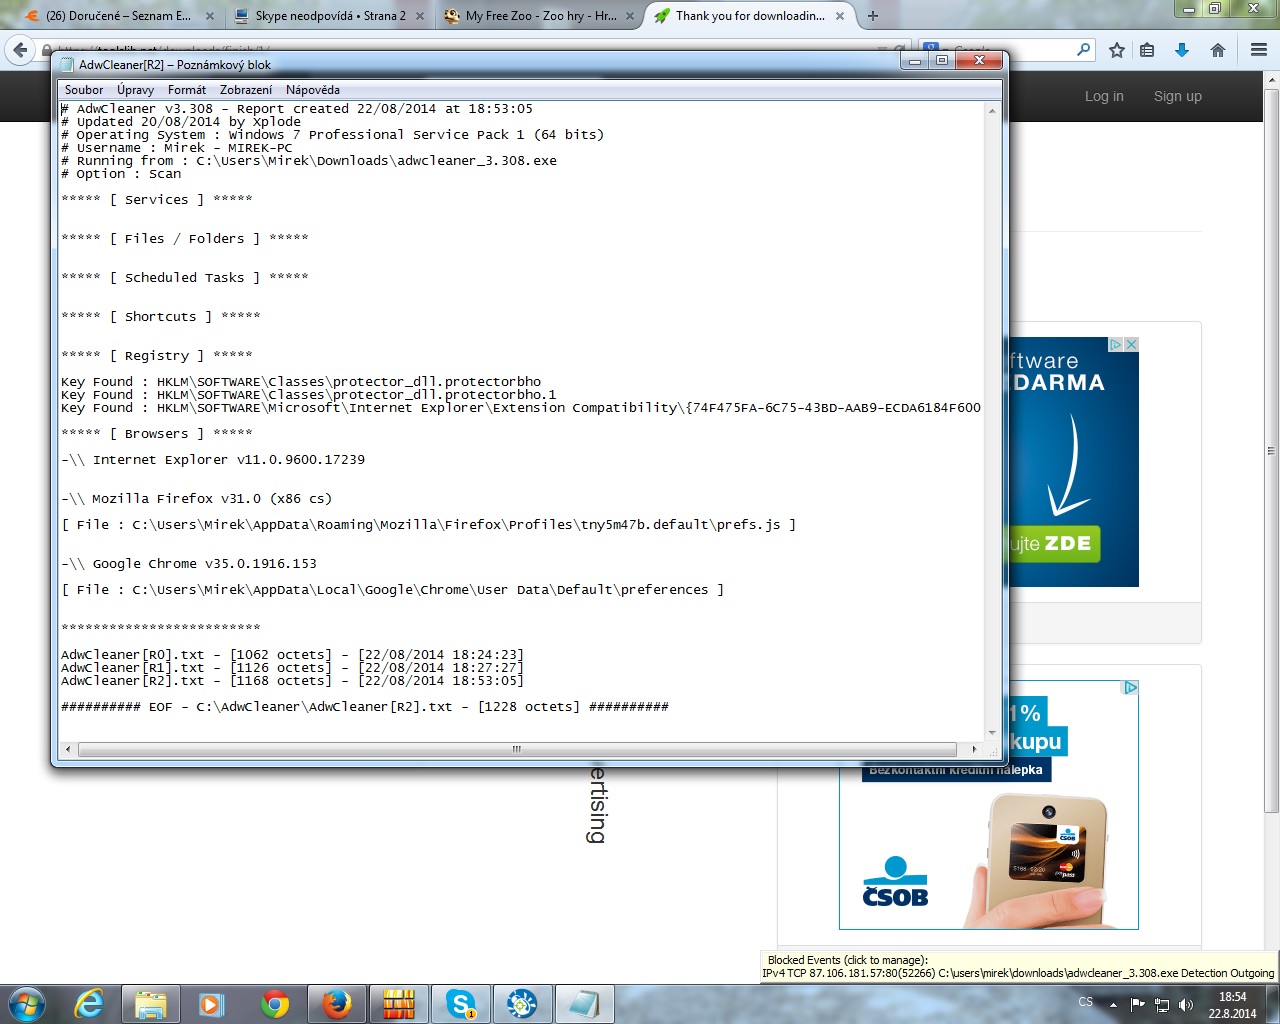Close the software ad with the X icon

pyautogui.click(x=1132, y=344)
